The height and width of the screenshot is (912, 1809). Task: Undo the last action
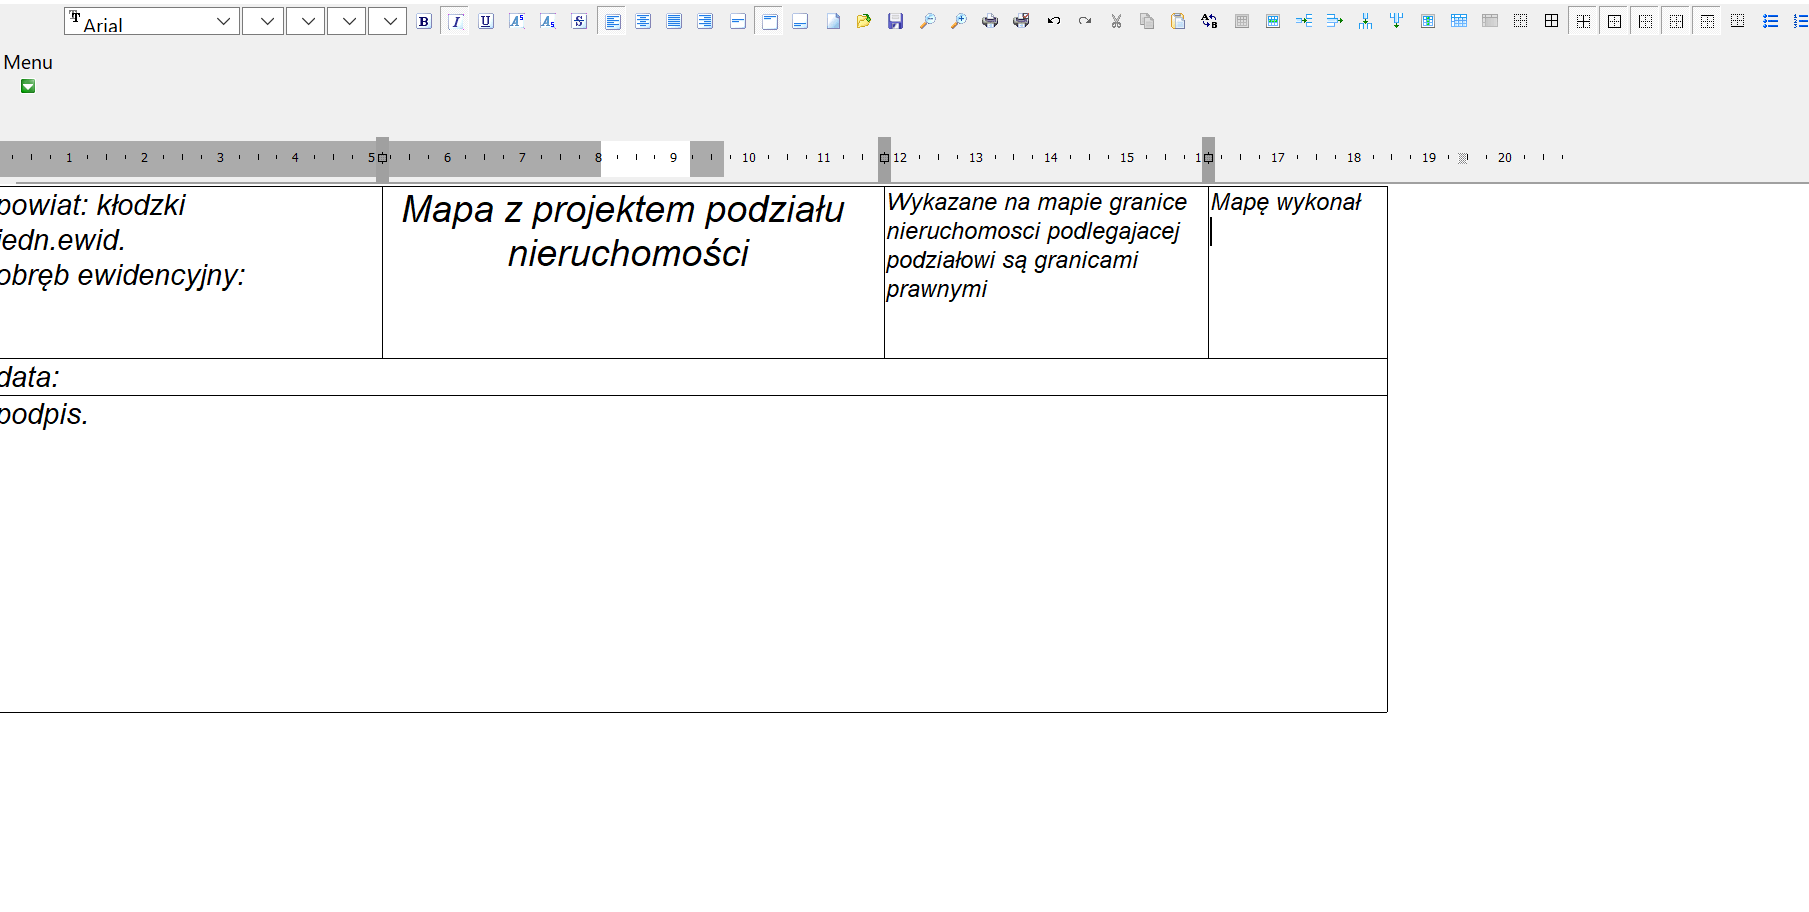pyautogui.click(x=1054, y=21)
